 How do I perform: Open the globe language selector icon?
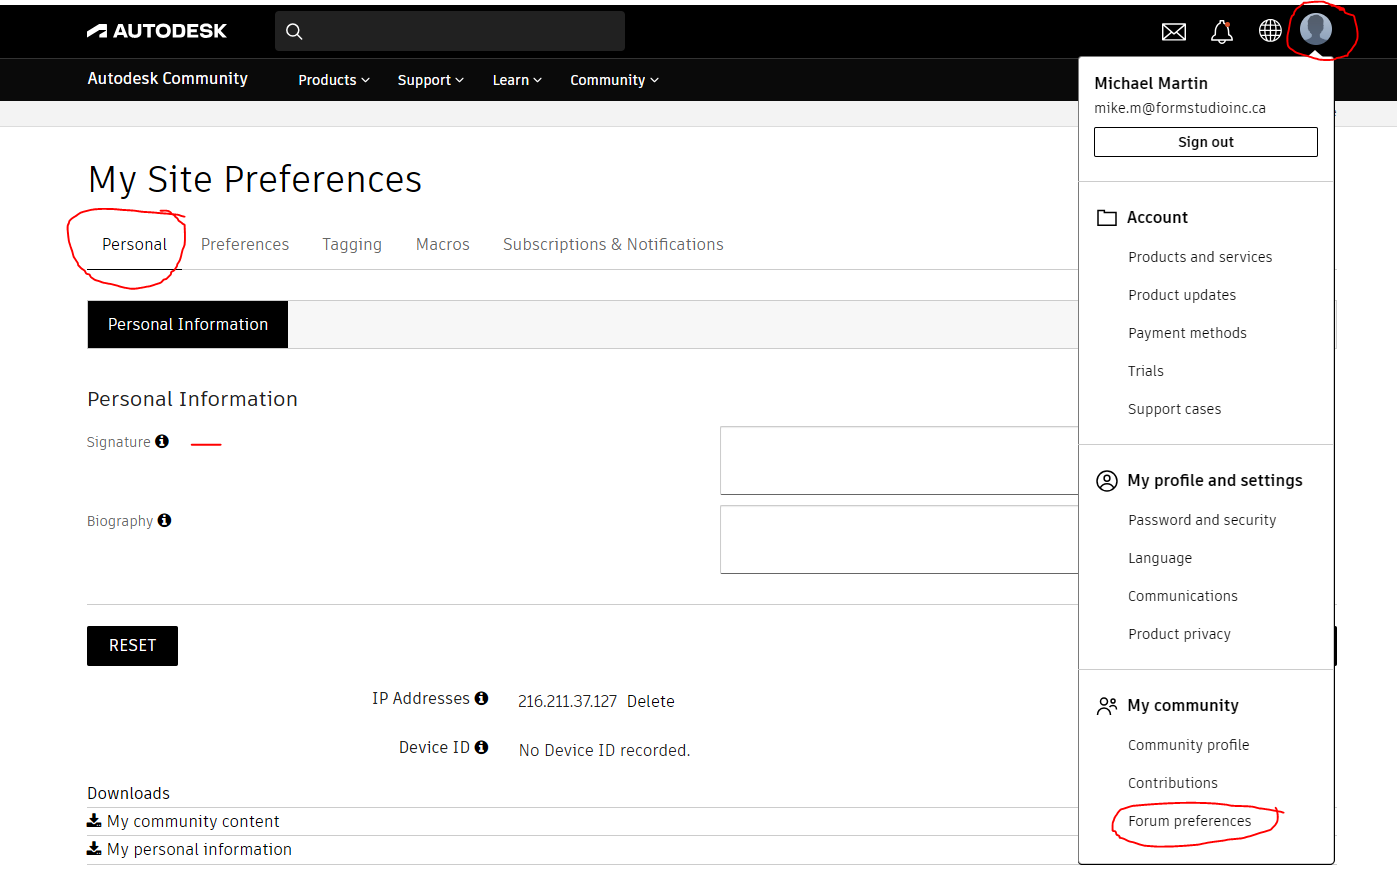coord(1269,31)
